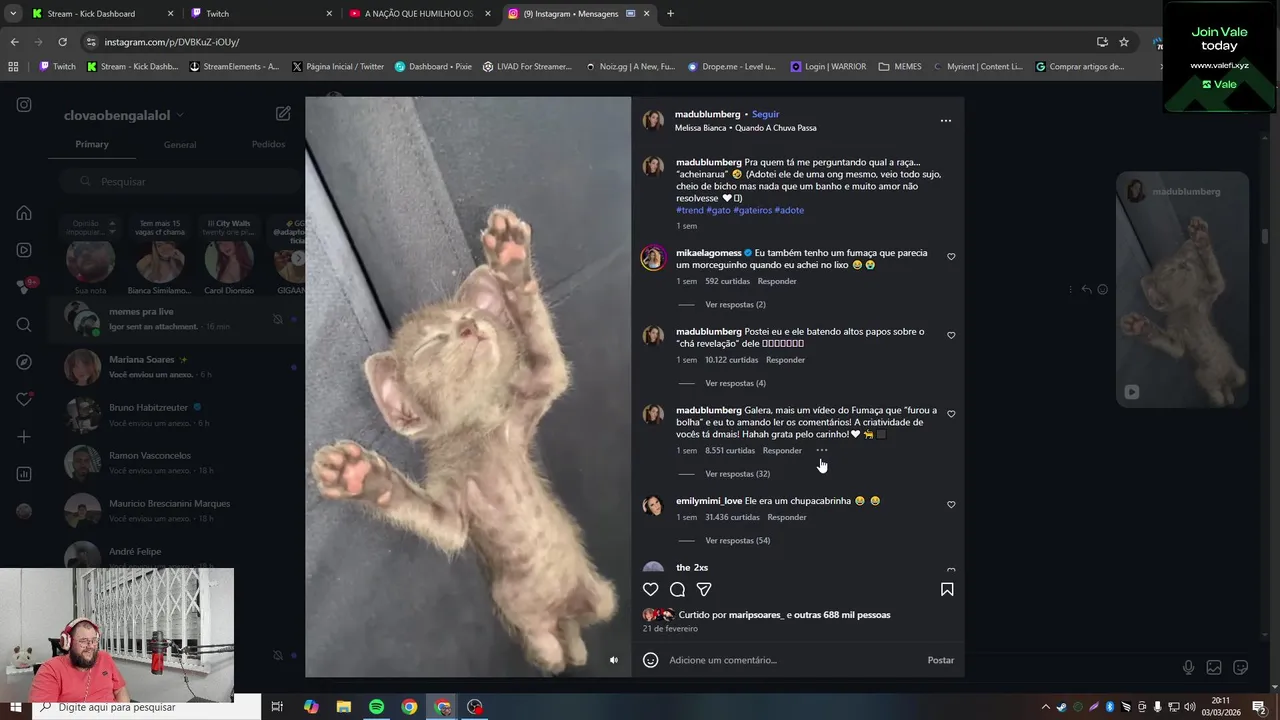Switch to Stream - Kick Dashboard tab
This screenshot has width=1280, height=720.
104,14
